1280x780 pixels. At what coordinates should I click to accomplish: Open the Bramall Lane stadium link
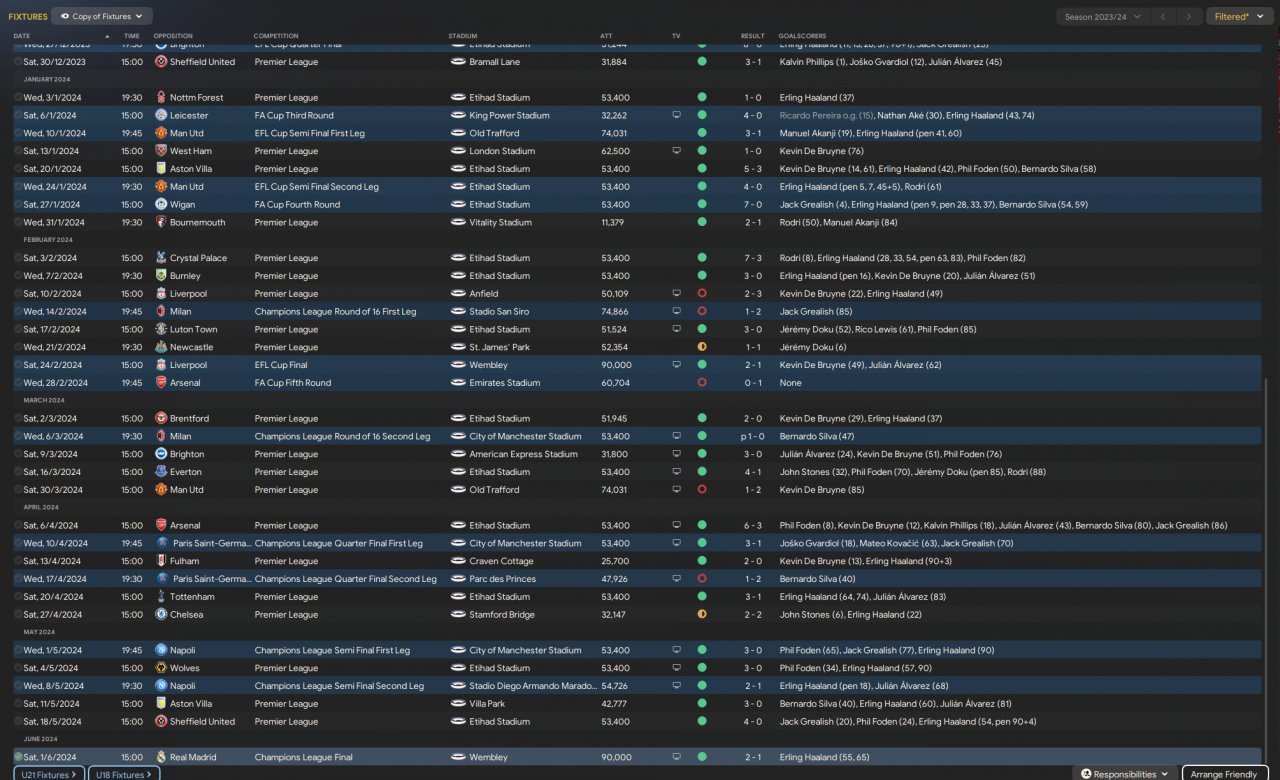pos(493,62)
